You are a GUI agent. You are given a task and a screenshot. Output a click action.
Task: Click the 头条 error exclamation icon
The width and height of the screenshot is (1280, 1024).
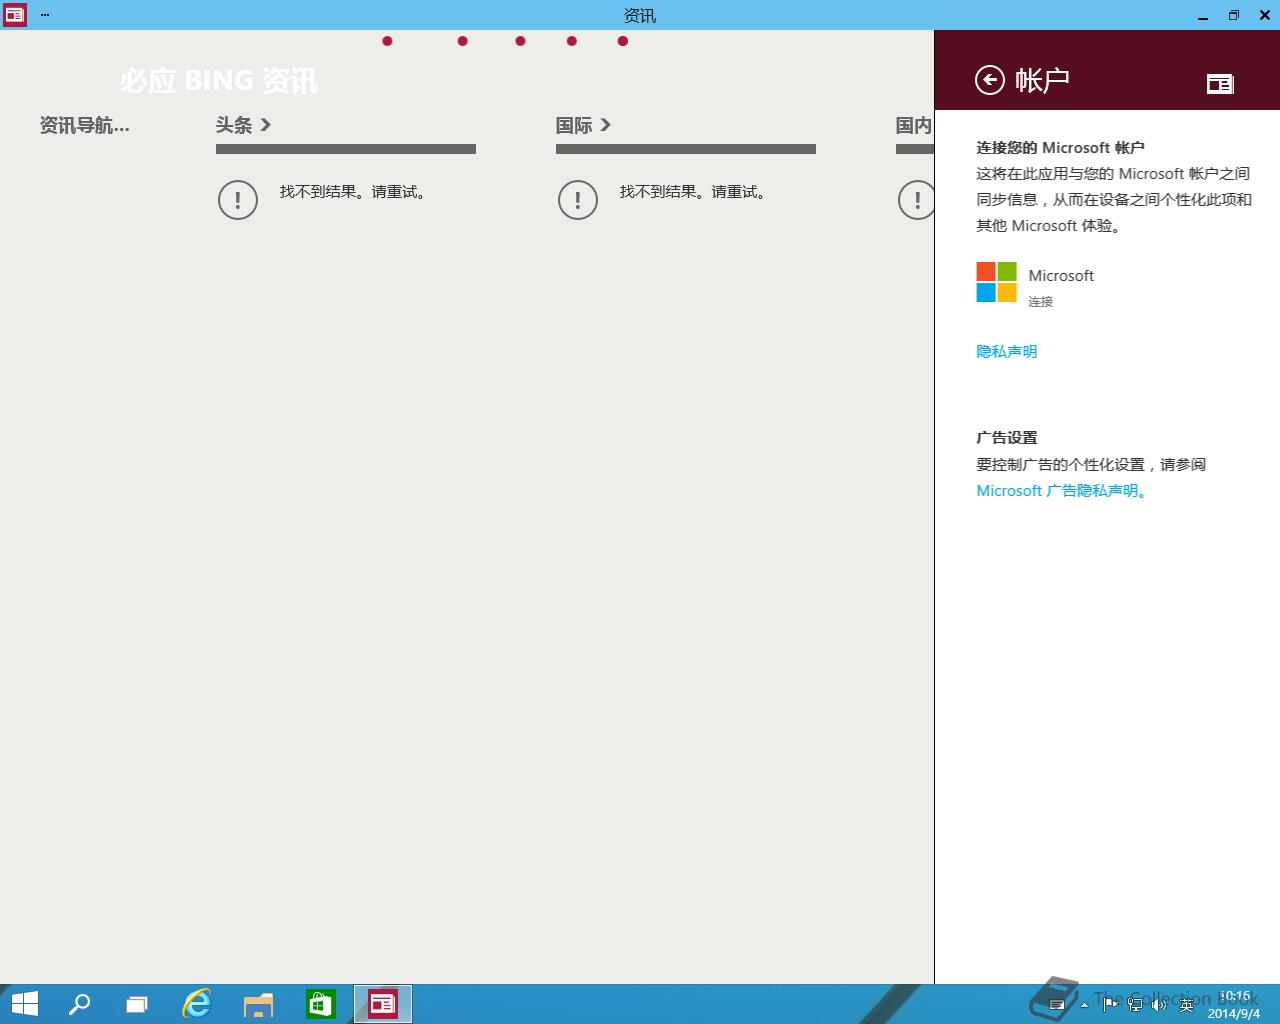click(x=238, y=200)
